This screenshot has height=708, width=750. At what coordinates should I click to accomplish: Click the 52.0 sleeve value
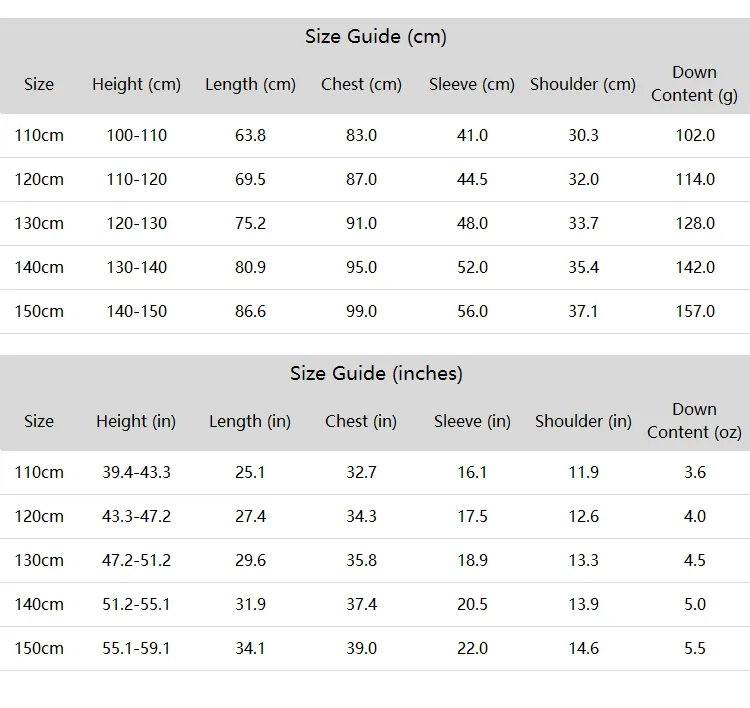point(472,267)
